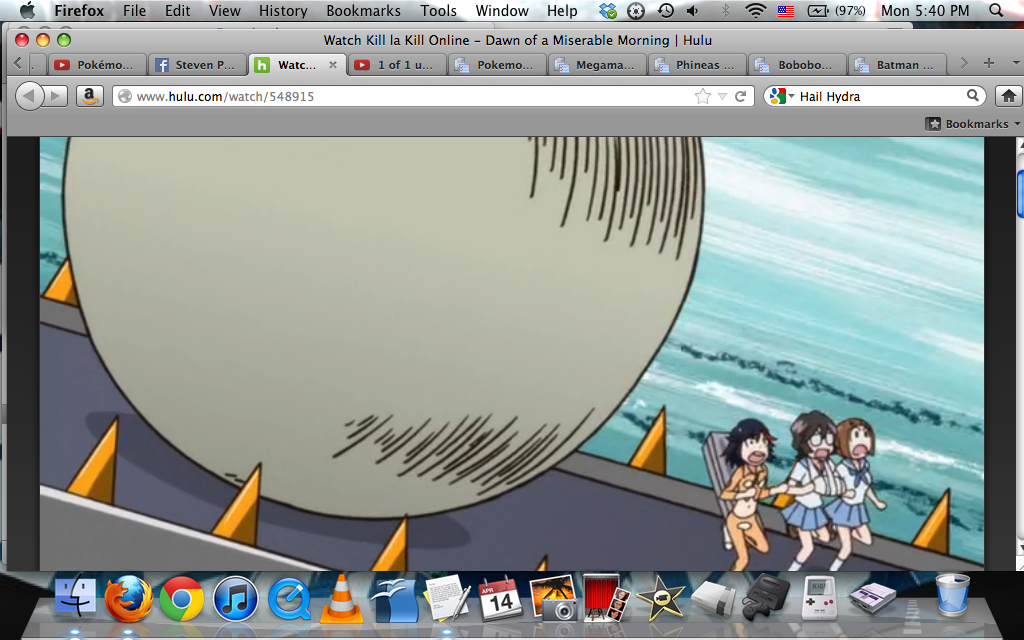Open the History menu
1024x640 pixels.
[x=283, y=10]
